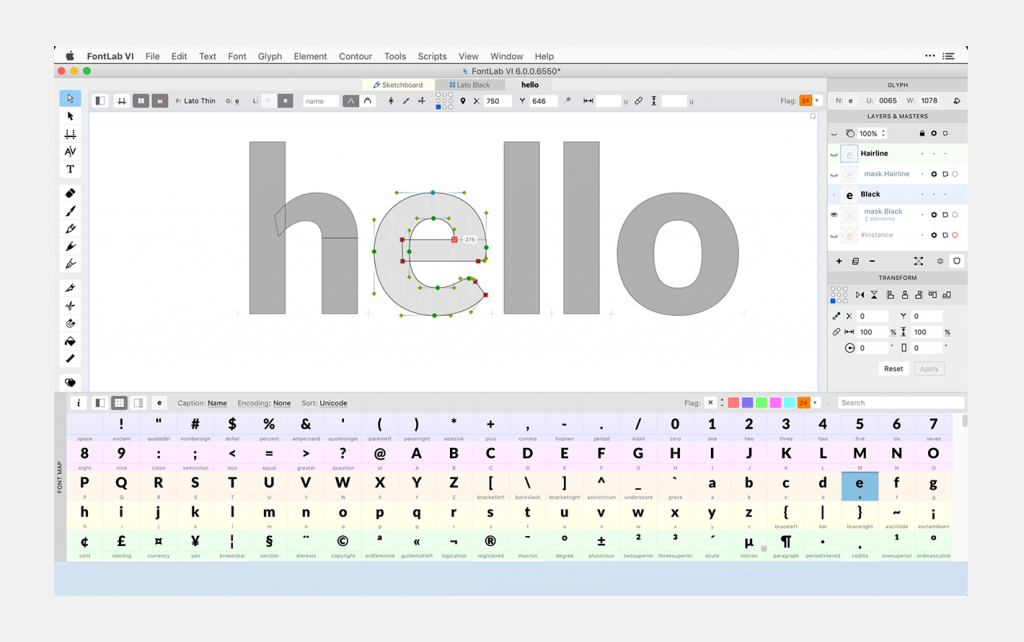This screenshot has height=642, width=1024.
Task: Click the smooth node type icon
Action: (368, 101)
